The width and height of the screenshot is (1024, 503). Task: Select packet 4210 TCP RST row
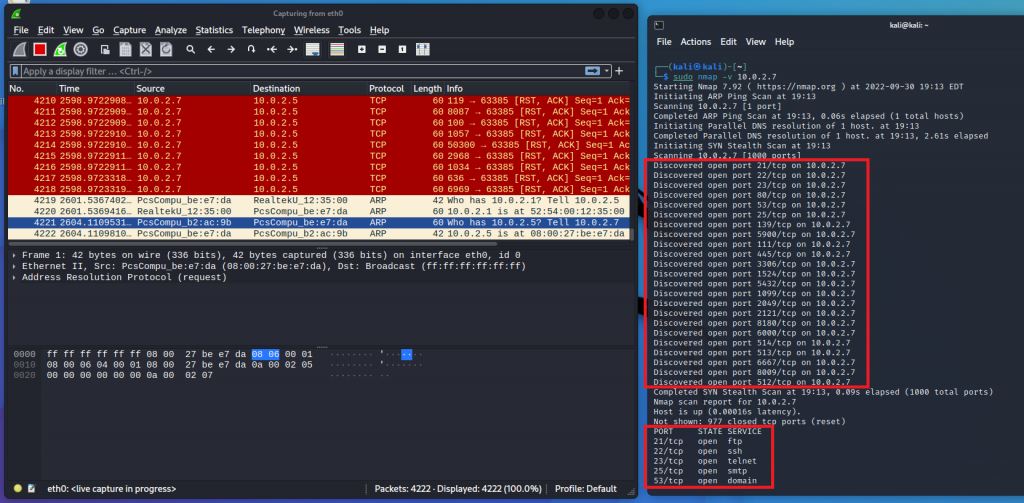(x=319, y=101)
